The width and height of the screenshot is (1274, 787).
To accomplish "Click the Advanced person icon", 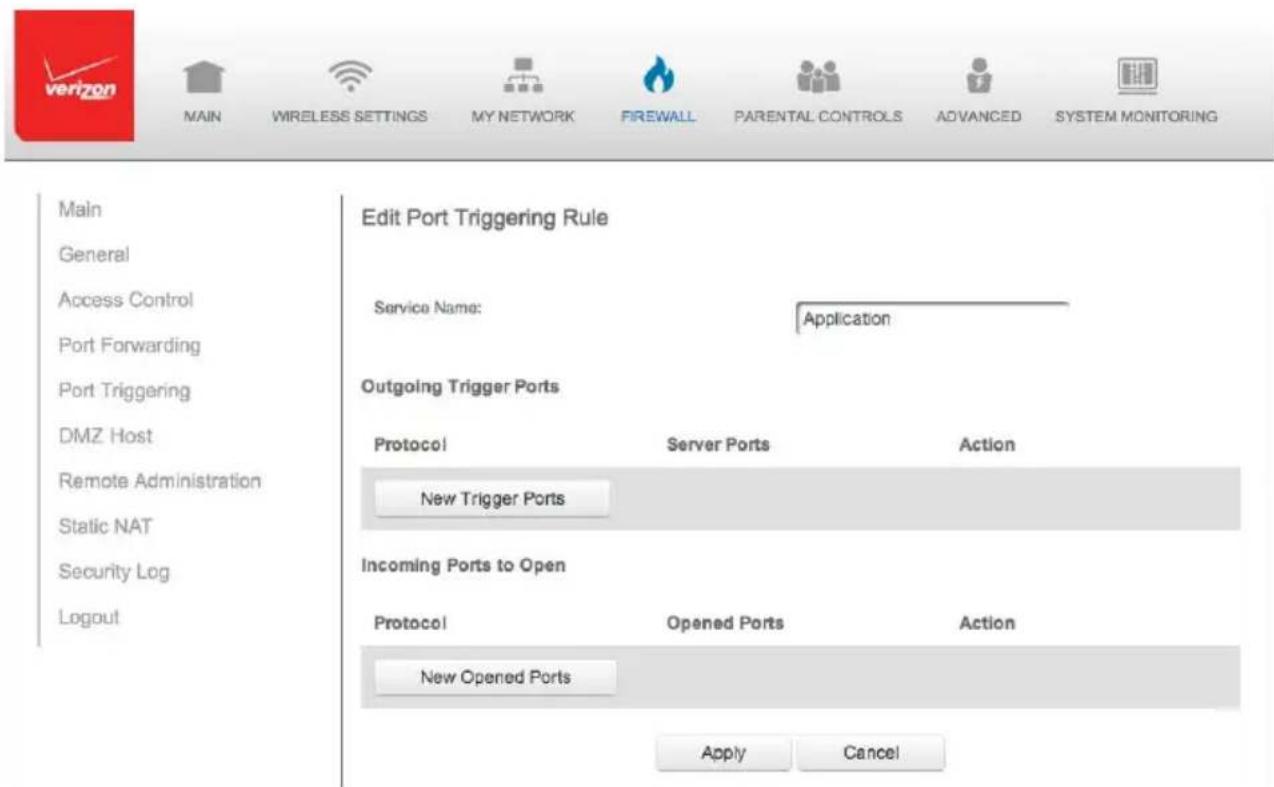I will pyautogui.click(x=978, y=76).
